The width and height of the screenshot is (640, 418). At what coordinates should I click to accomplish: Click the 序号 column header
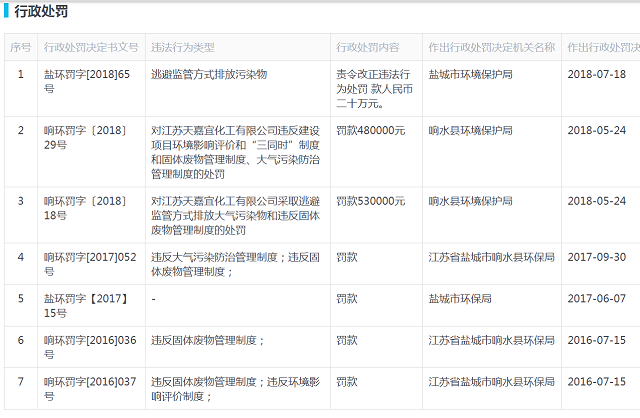click(20, 48)
